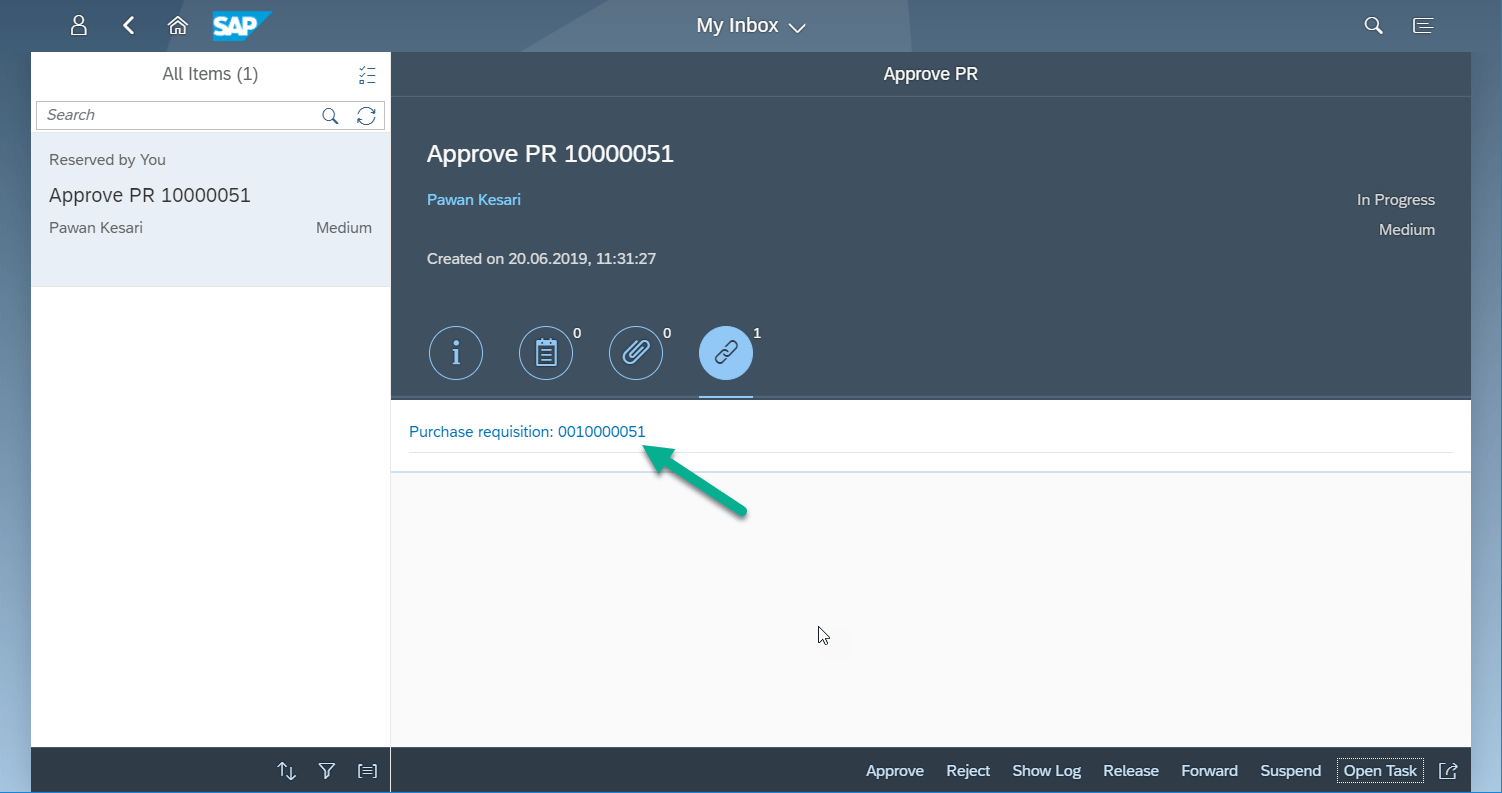Open the Information tab icon for the task

point(456,353)
